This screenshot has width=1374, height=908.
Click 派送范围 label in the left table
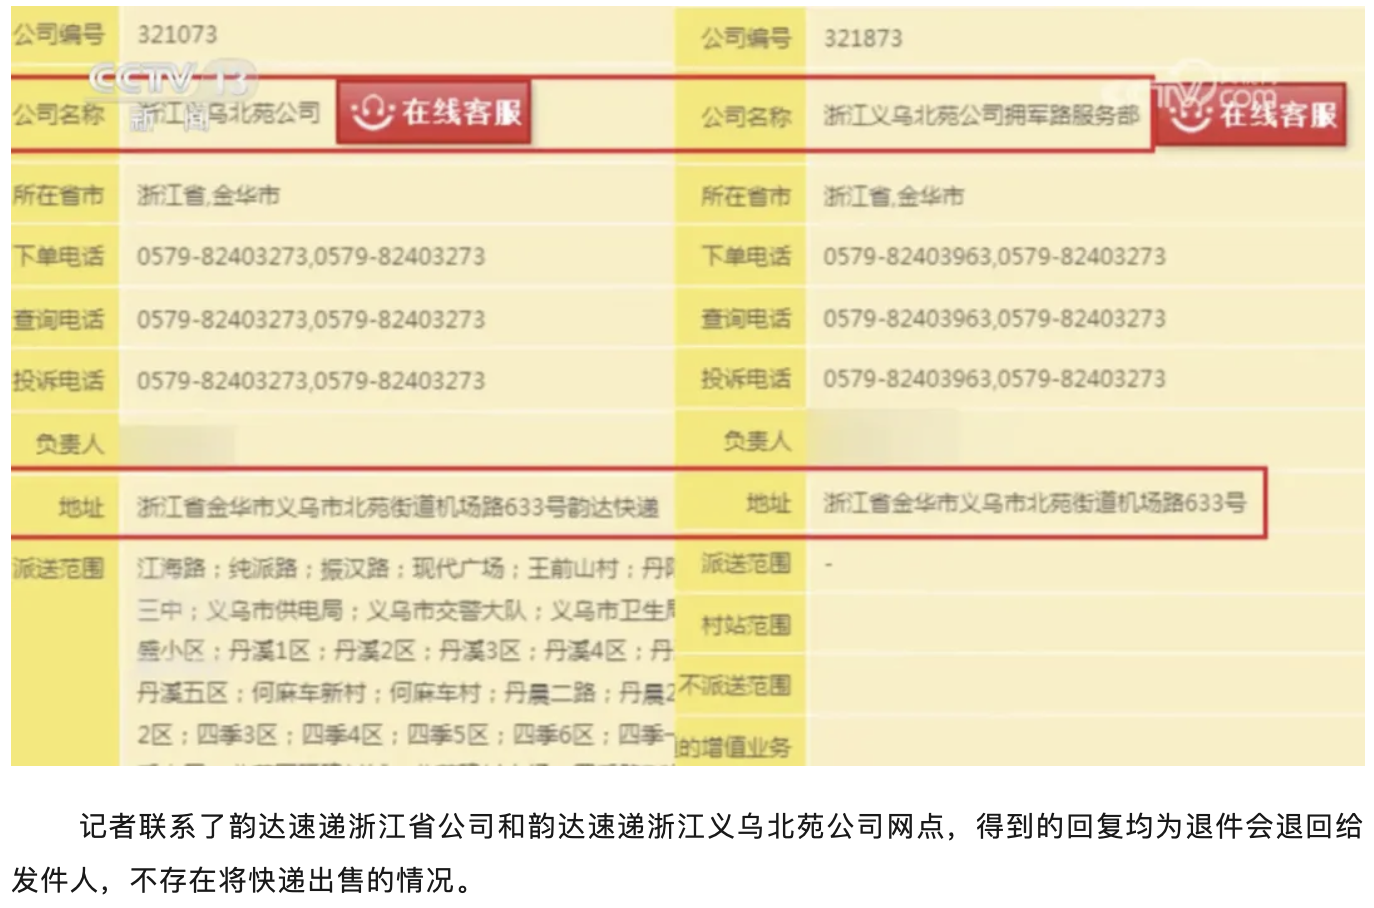[58, 568]
